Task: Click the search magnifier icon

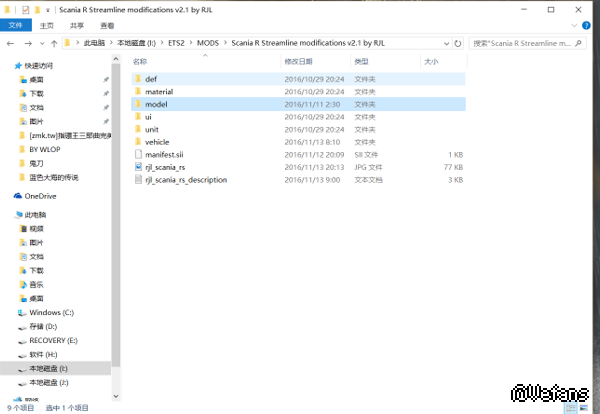Action: point(578,43)
